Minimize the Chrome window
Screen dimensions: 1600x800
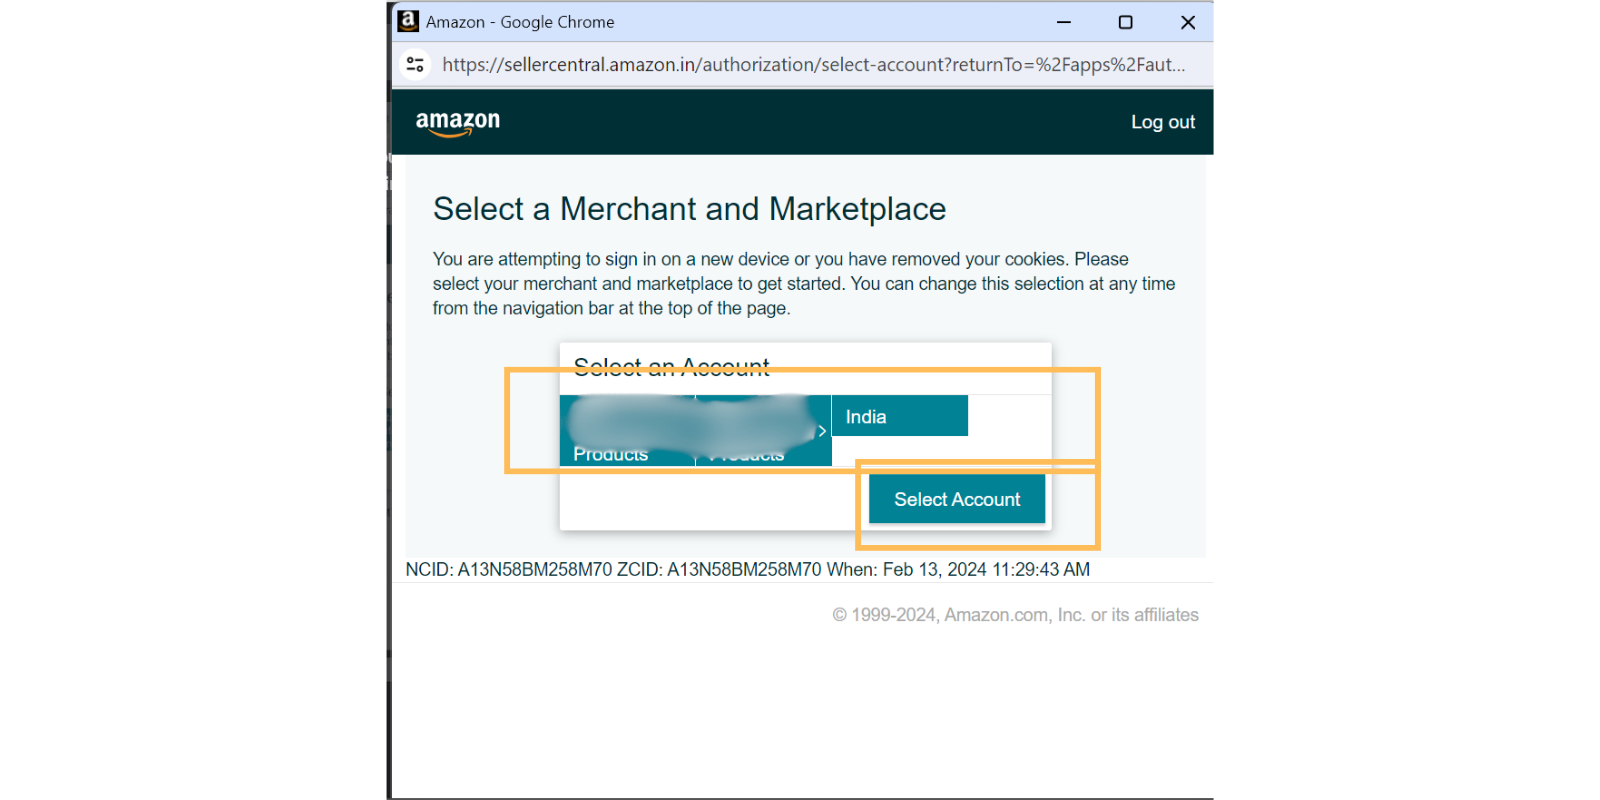click(1064, 22)
